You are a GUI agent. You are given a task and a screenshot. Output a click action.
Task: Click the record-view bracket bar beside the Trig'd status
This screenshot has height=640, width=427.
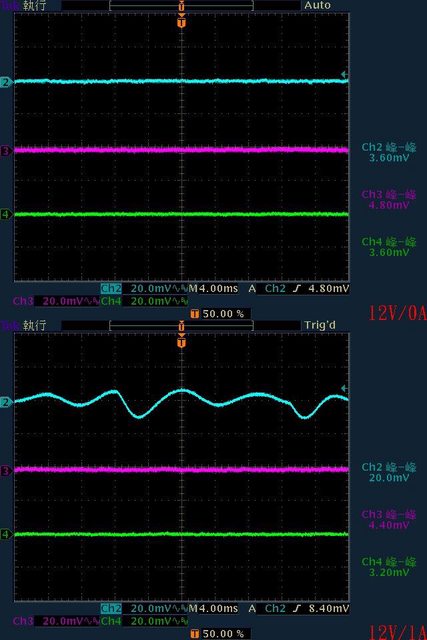tap(182, 325)
